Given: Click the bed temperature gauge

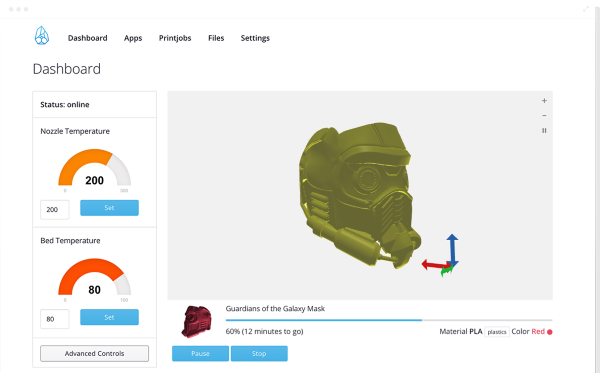Looking at the screenshot, I should click(x=95, y=278).
